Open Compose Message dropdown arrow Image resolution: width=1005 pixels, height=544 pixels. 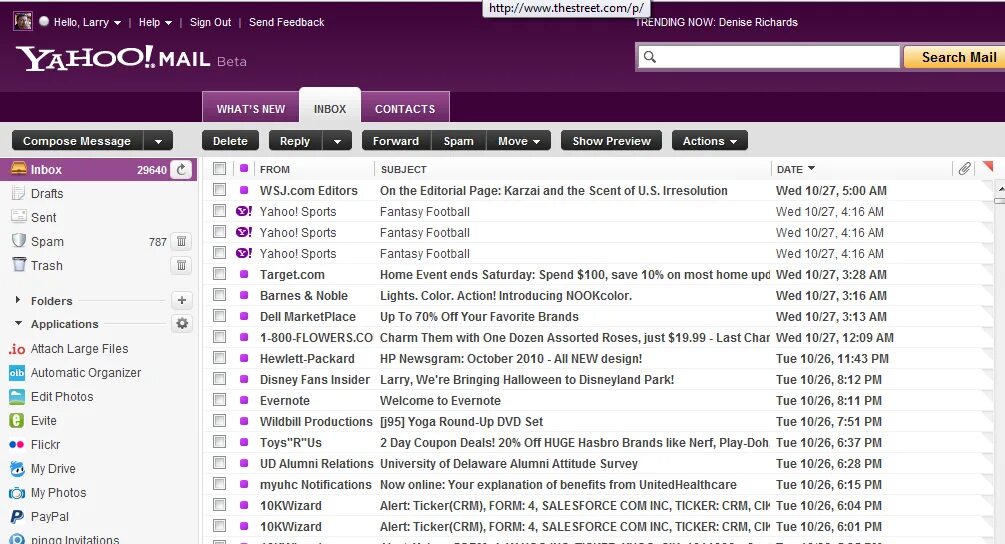pyautogui.click(x=158, y=141)
